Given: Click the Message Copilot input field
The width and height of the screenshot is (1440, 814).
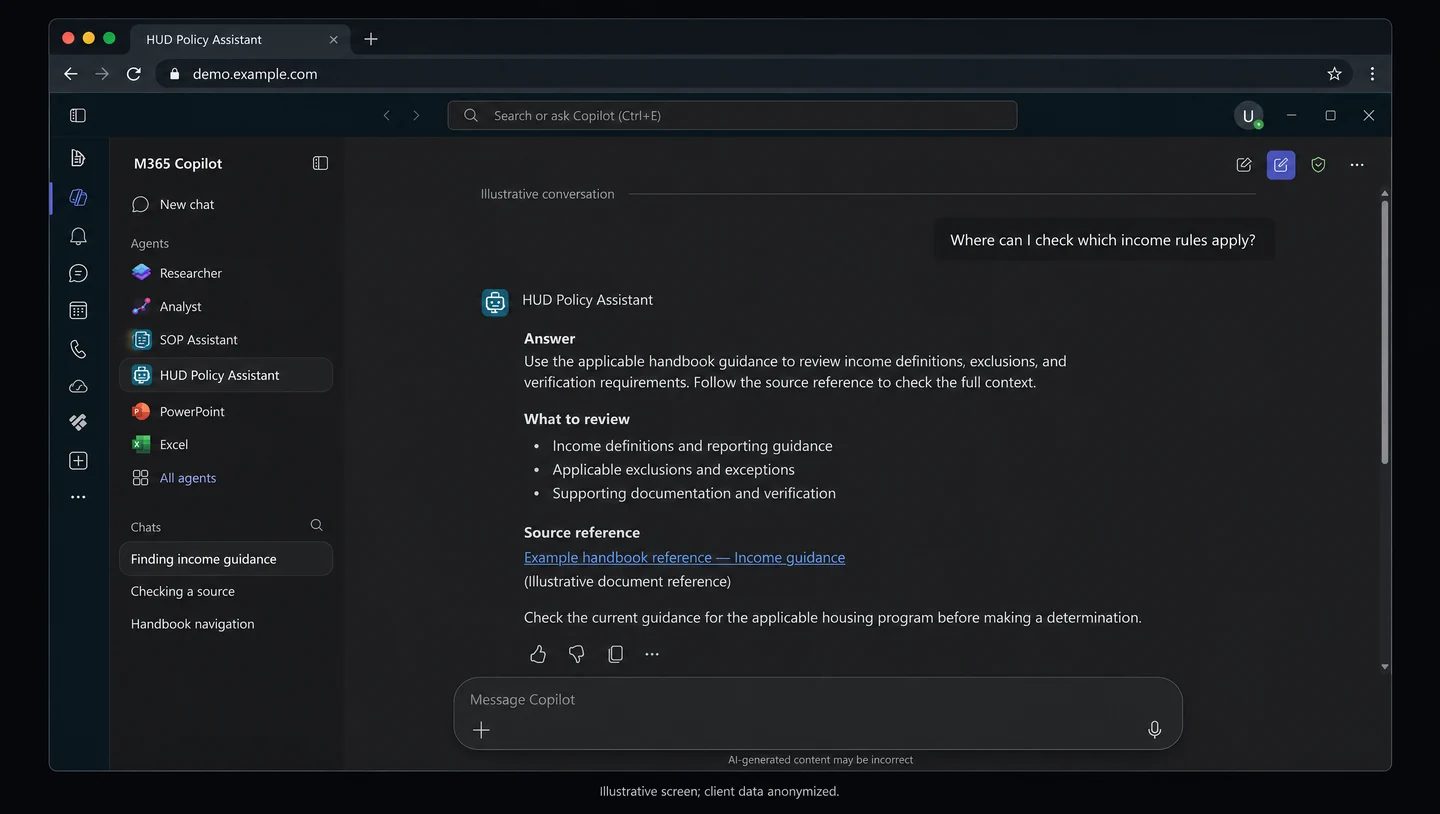Looking at the screenshot, I should point(818,713).
